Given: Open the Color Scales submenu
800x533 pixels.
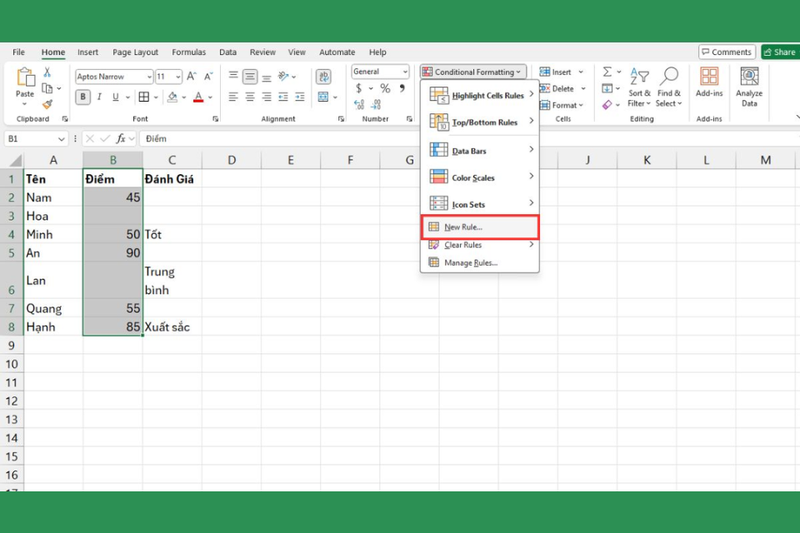Looking at the screenshot, I should (480, 178).
